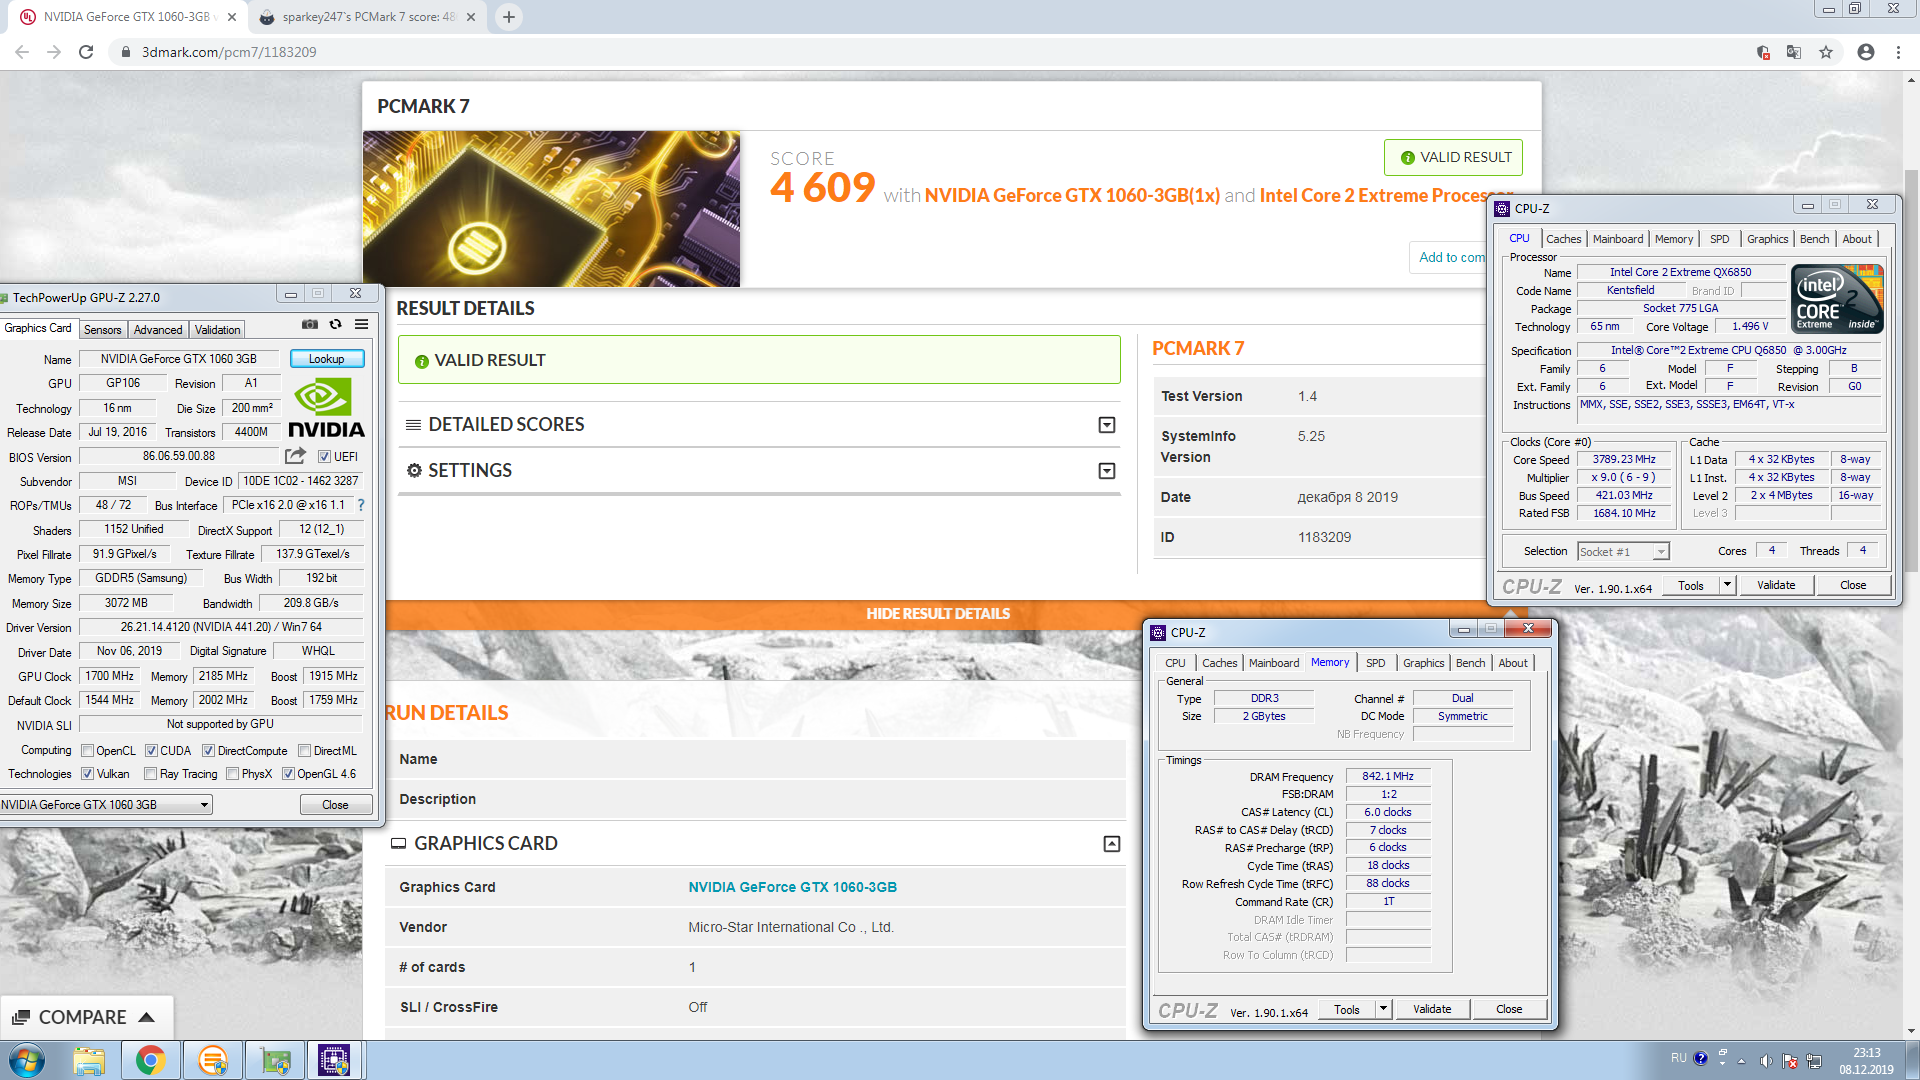The image size is (1920, 1080).
Task: Open the Socket #1 selection dropdown in CPU-Z
Action: (x=1660, y=552)
